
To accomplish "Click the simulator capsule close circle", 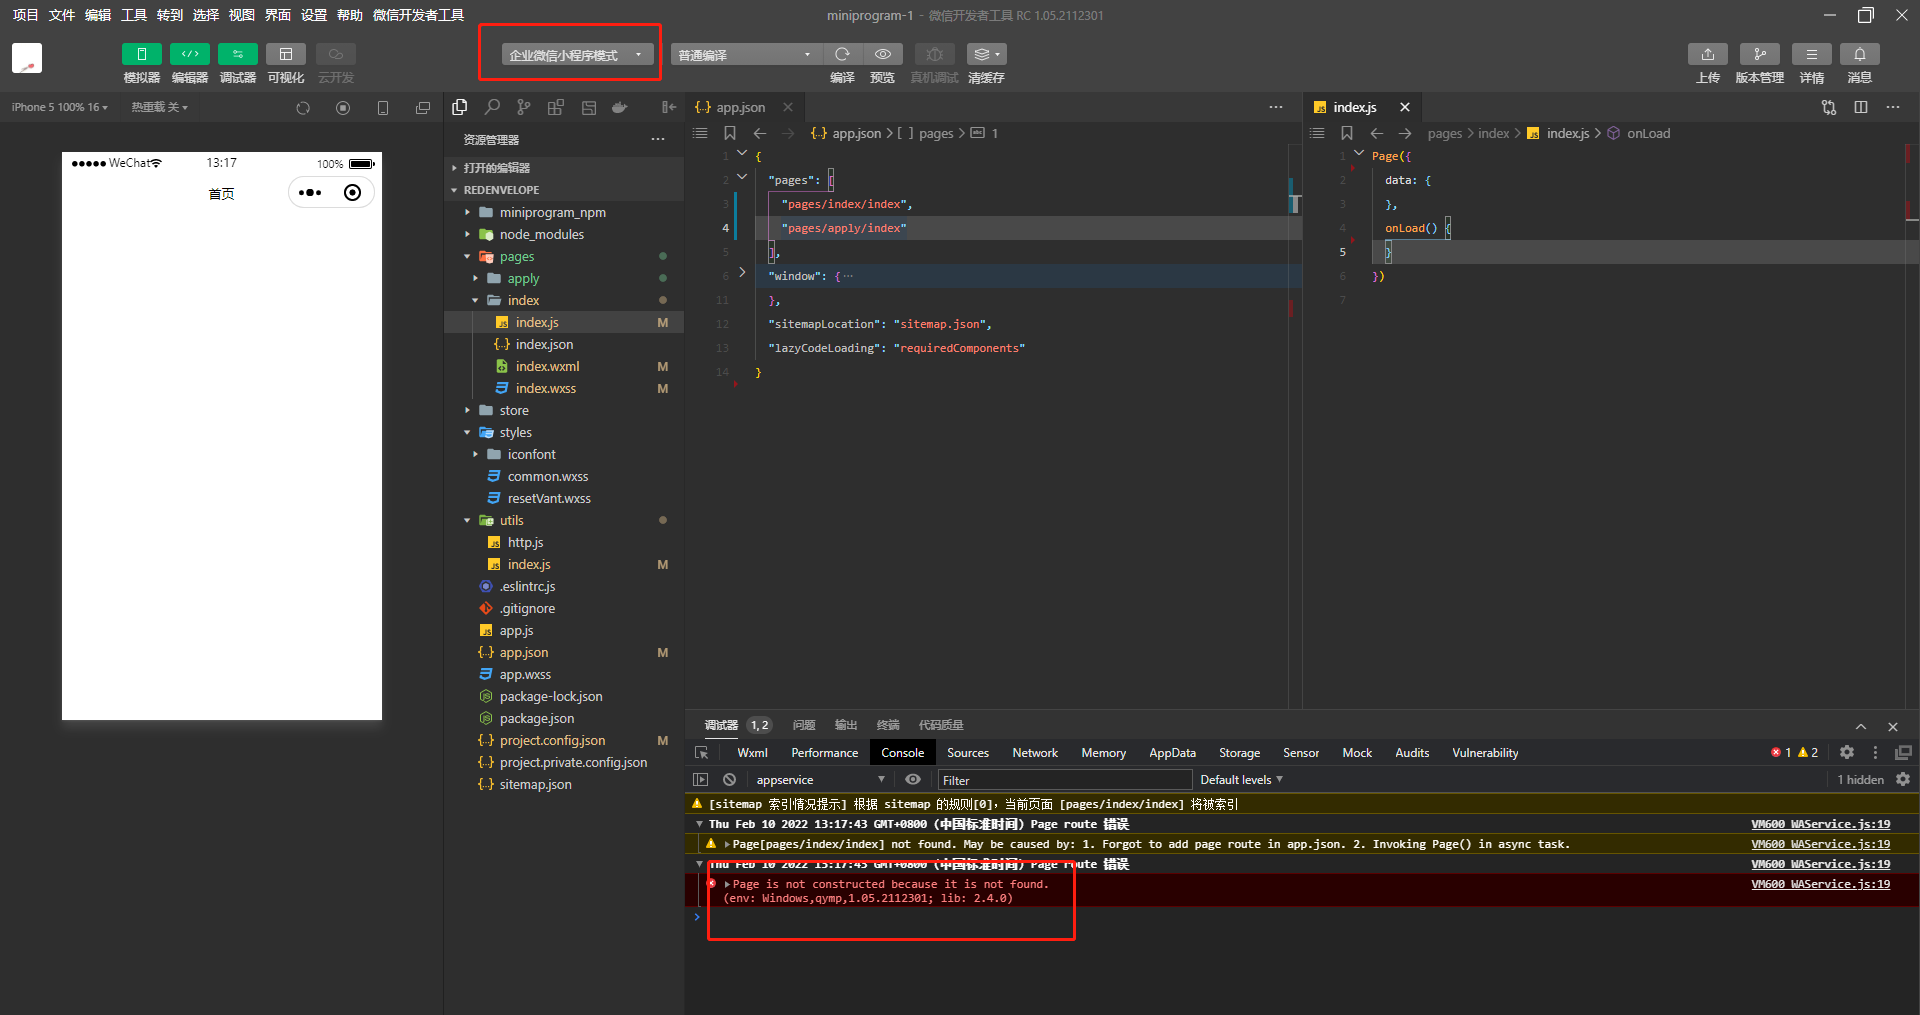I will pos(352,193).
